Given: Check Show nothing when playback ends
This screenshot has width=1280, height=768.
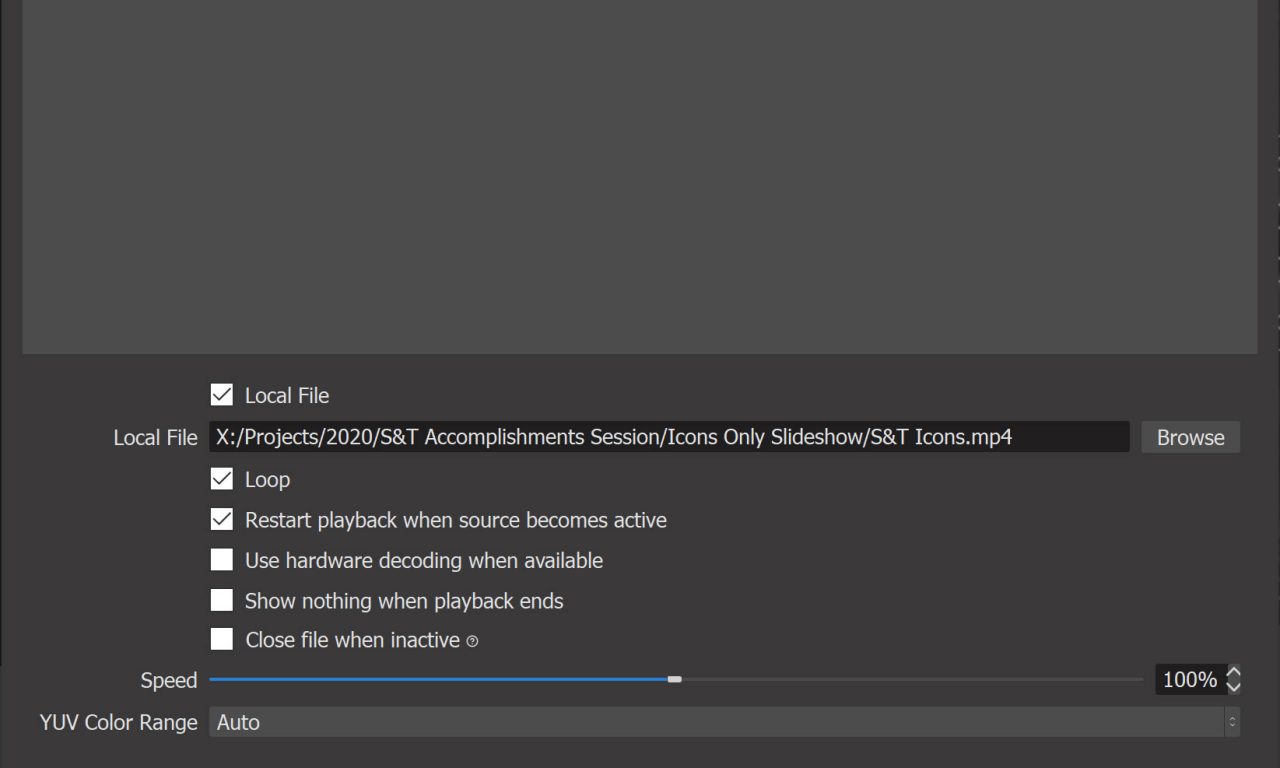Looking at the screenshot, I should coord(222,600).
